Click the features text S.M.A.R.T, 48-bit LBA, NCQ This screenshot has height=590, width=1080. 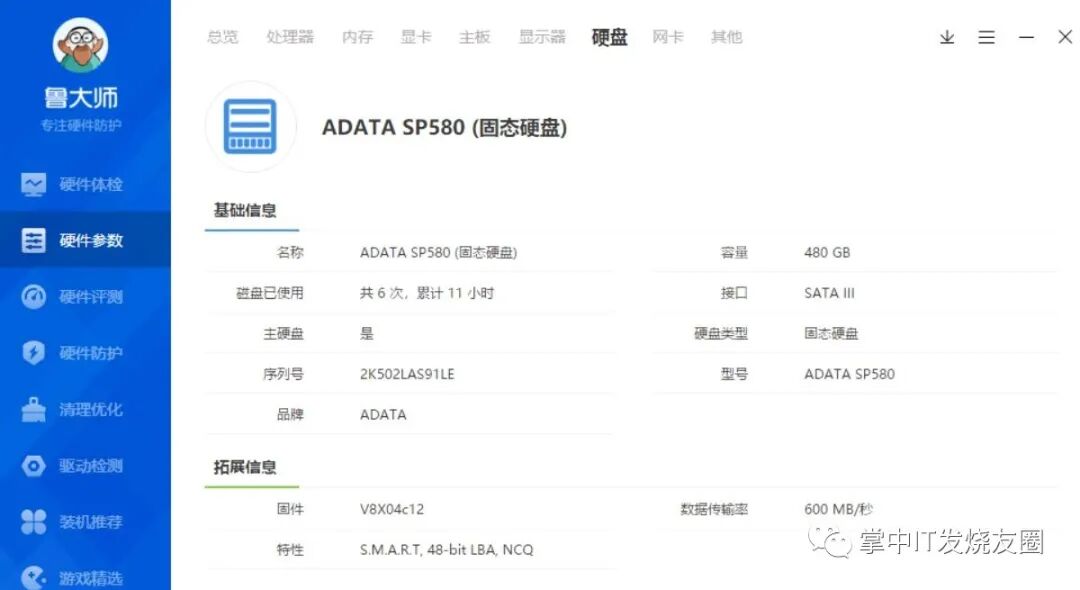(x=446, y=549)
